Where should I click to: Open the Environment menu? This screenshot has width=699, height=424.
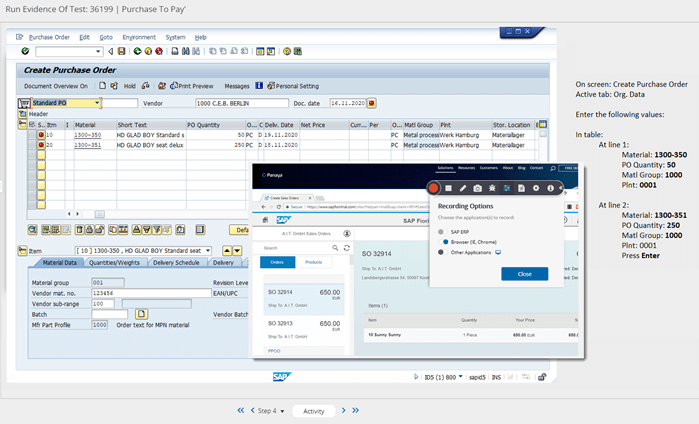(x=139, y=37)
